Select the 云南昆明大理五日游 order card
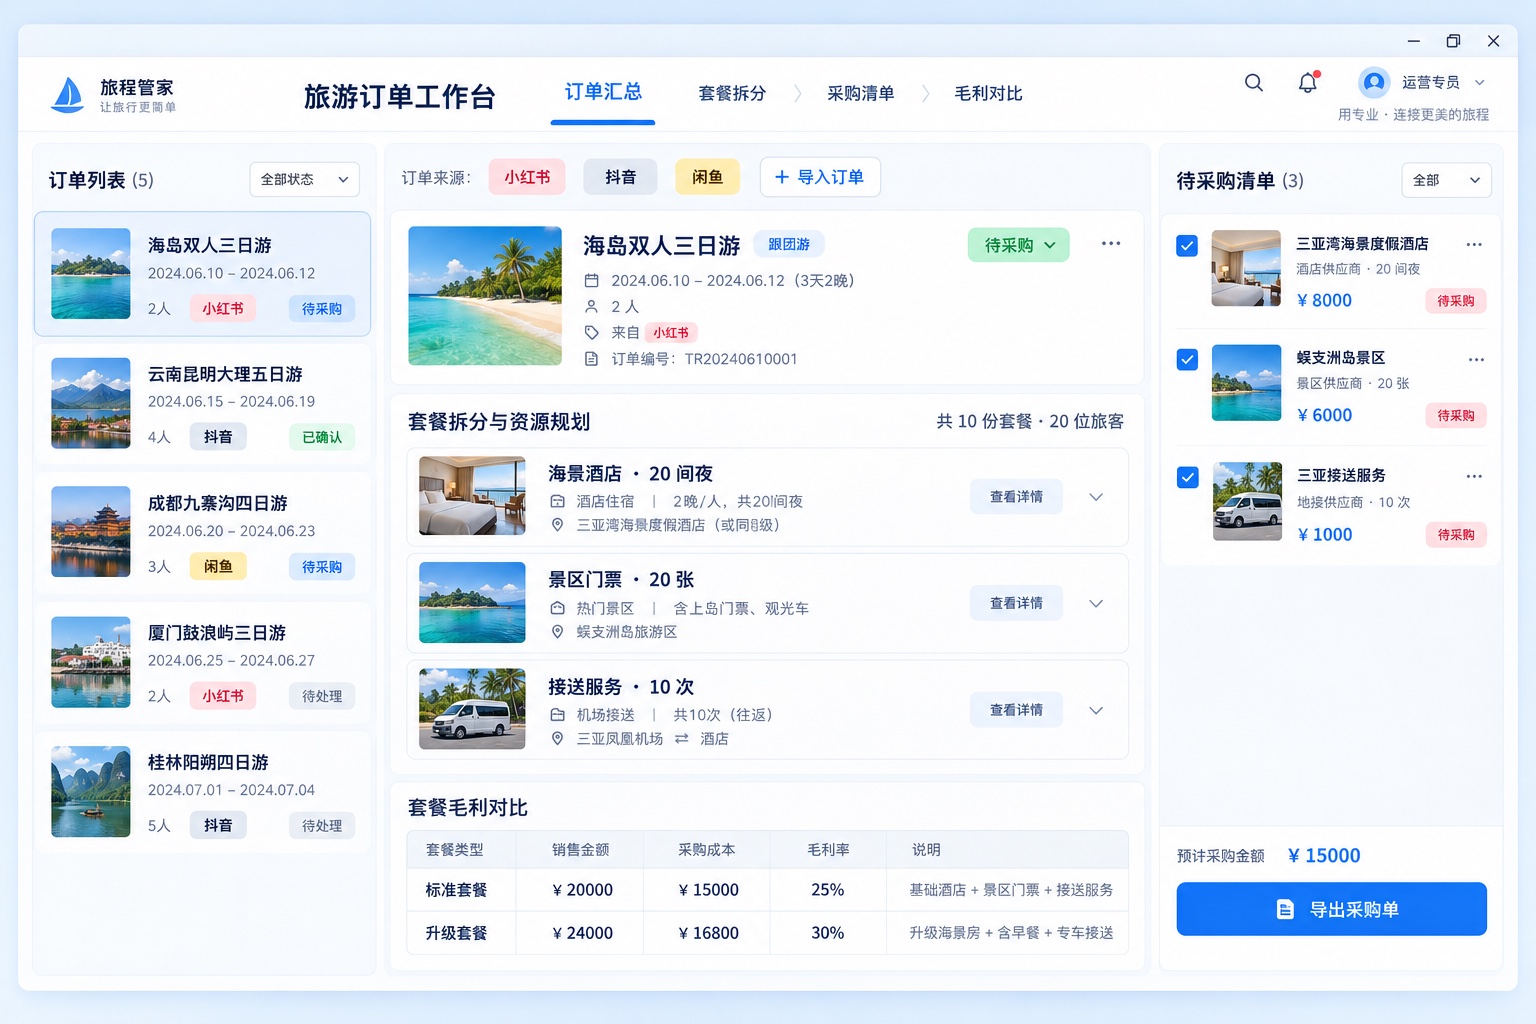1536x1024 pixels. click(x=203, y=404)
